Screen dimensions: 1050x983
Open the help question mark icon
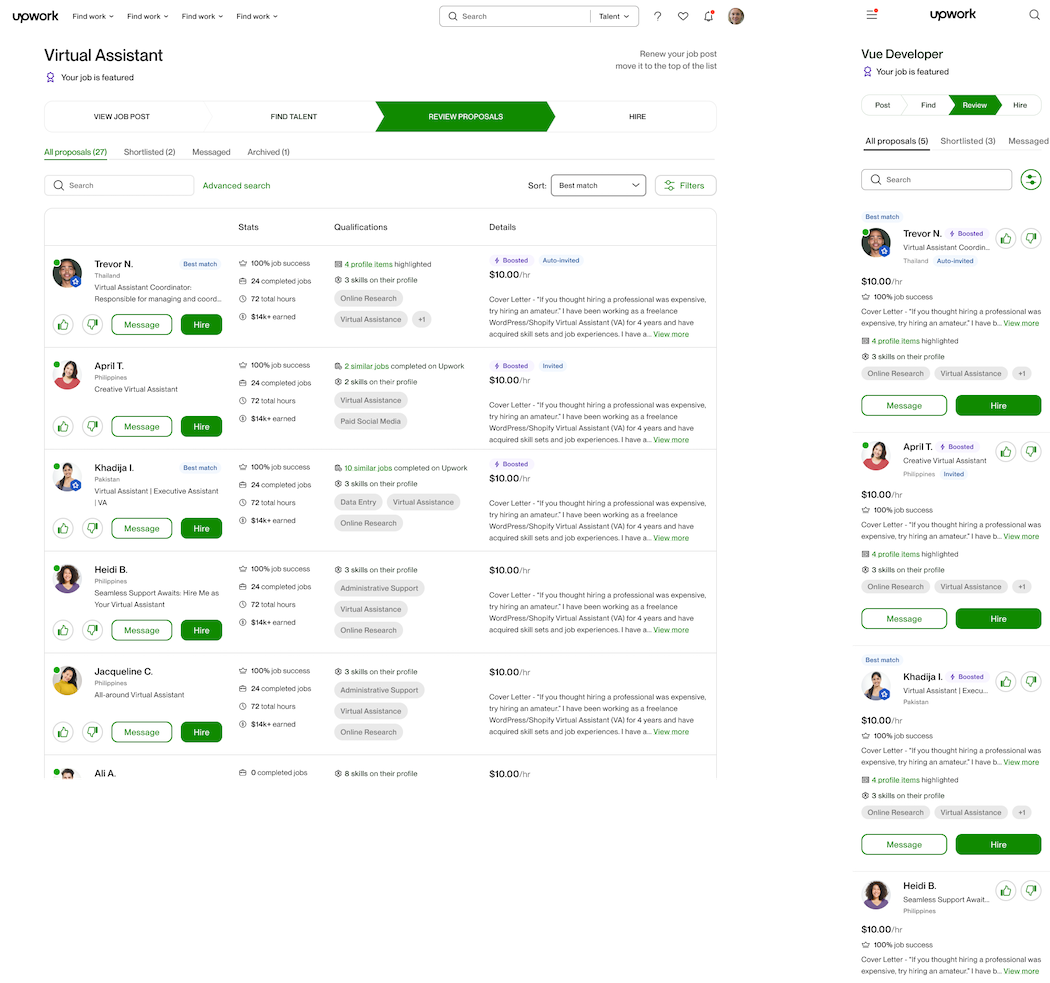tap(658, 16)
